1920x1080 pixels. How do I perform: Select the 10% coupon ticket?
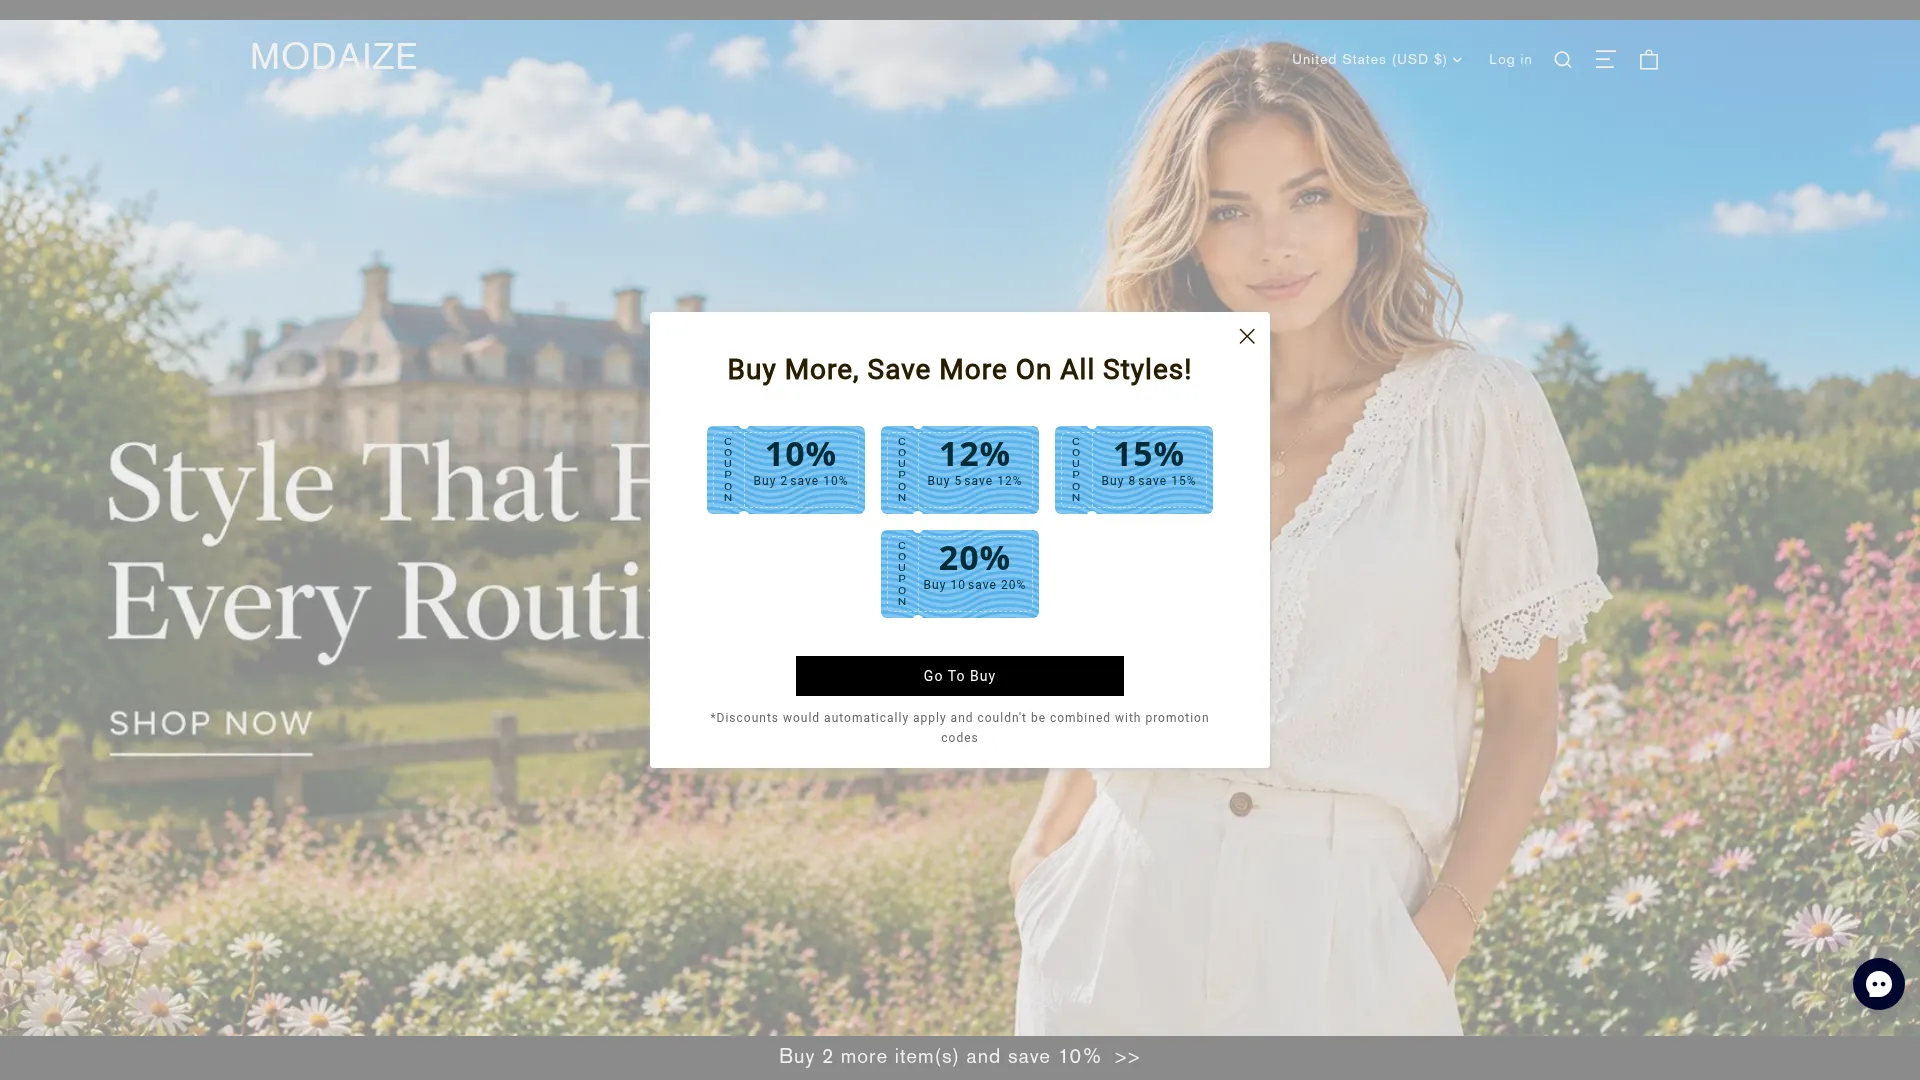(x=786, y=470)
